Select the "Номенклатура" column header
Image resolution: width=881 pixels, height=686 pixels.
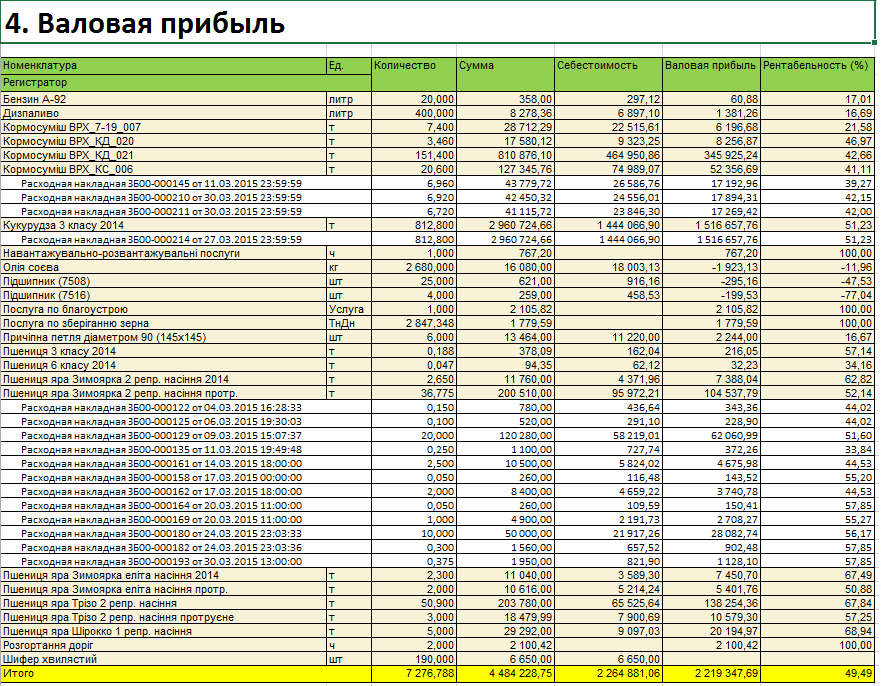click(x=40, y=66)
